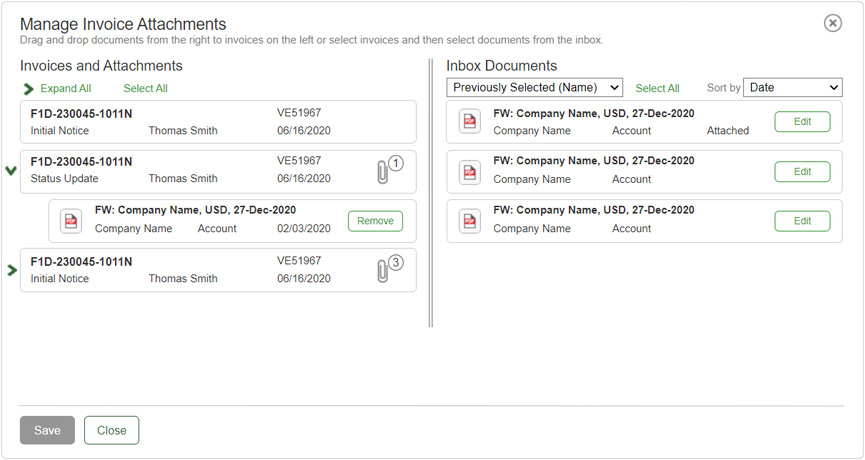Click Expand All link for invoices
This screenshot has height=460, width=865.
tap(65, 89)
